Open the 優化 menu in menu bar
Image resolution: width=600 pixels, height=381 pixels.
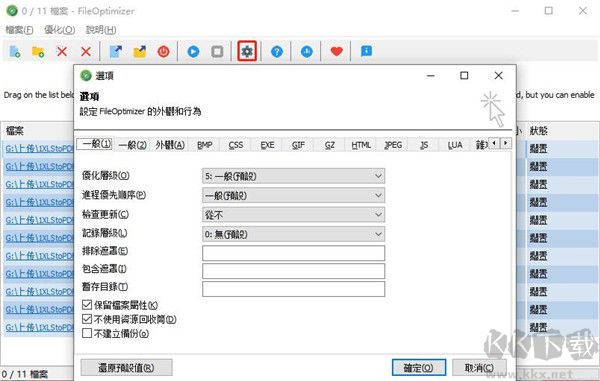coord(59,30)
